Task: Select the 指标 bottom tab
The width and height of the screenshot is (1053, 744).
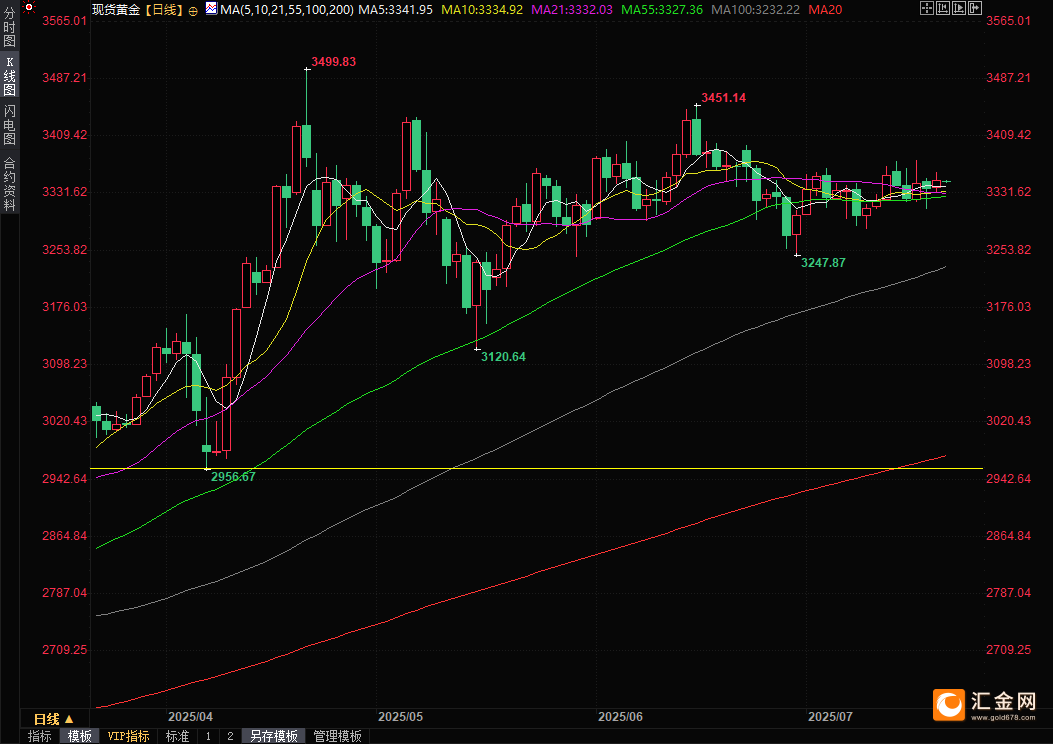Action: click(x=40, y=736)
